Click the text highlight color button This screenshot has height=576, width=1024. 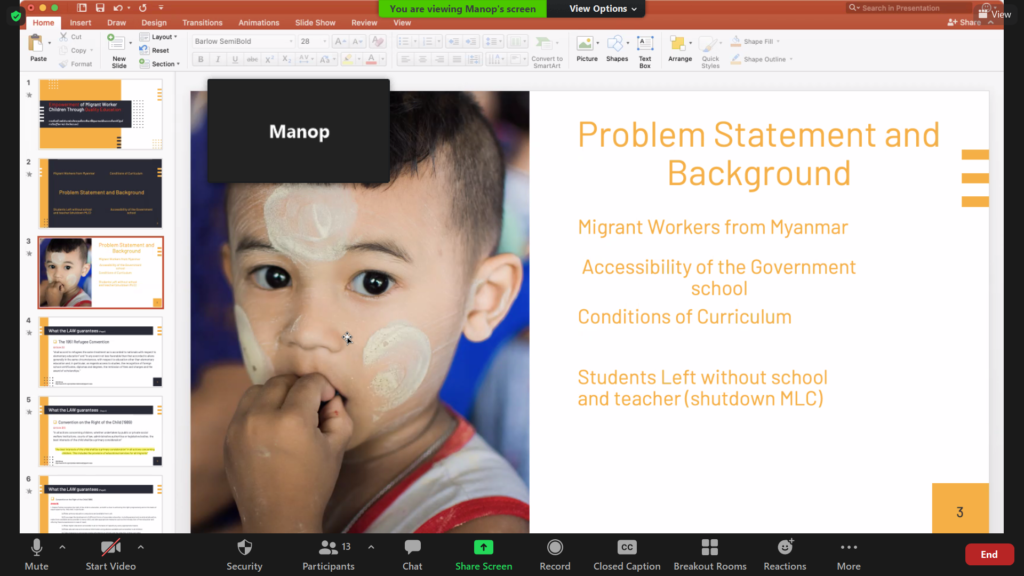[x=348, y=59]
